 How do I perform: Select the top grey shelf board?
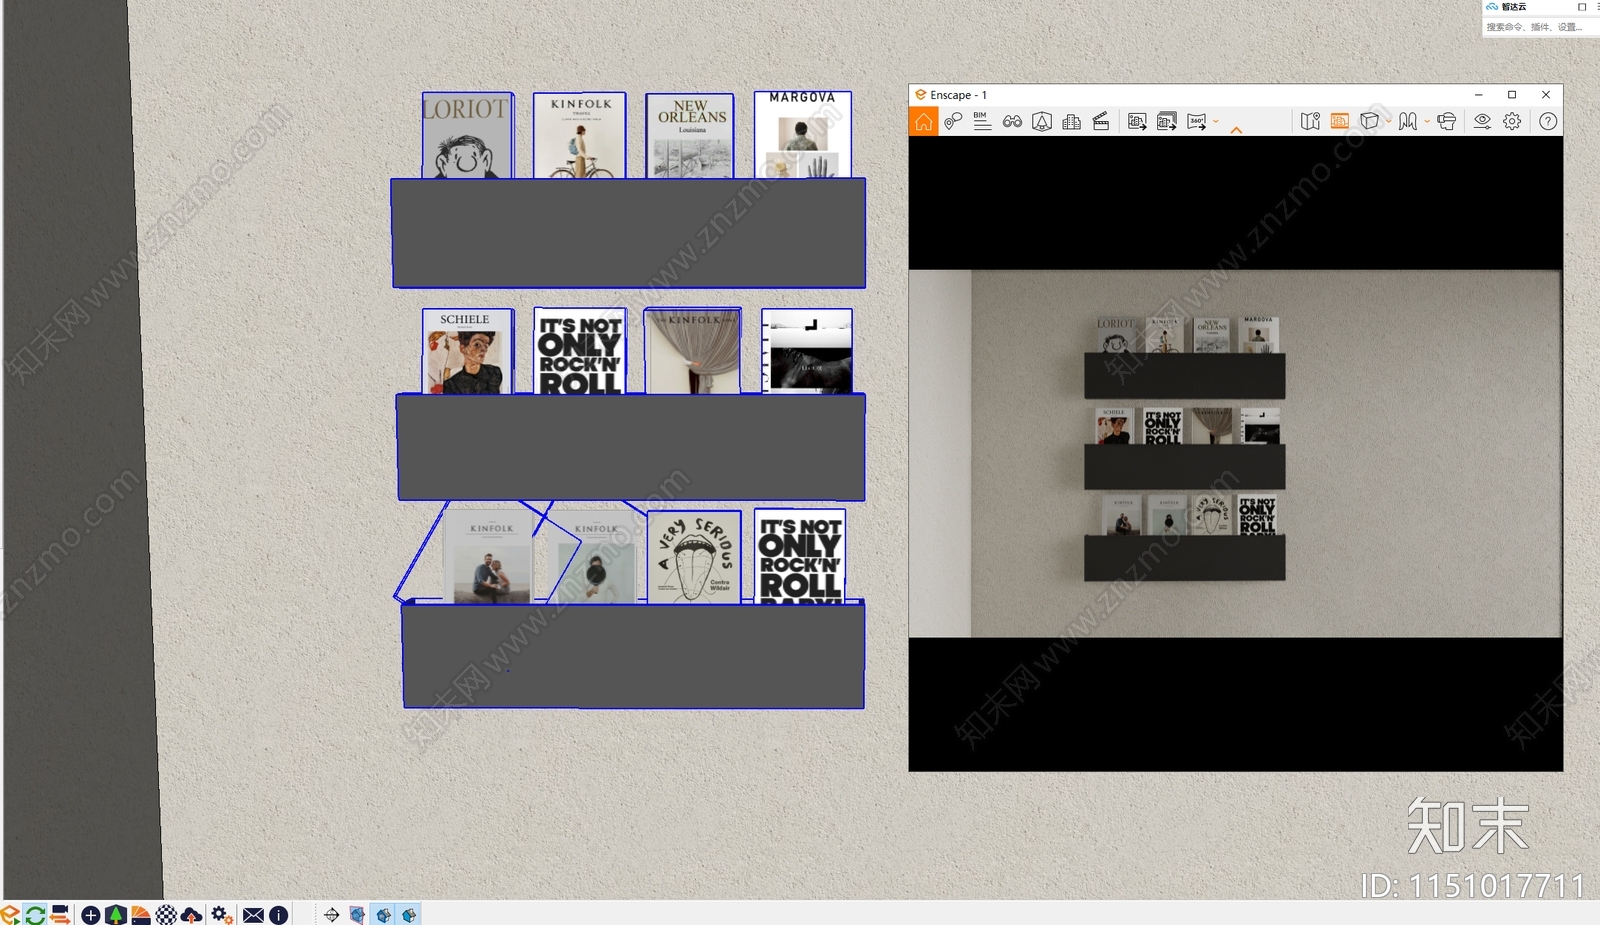[x=628, y=233]
